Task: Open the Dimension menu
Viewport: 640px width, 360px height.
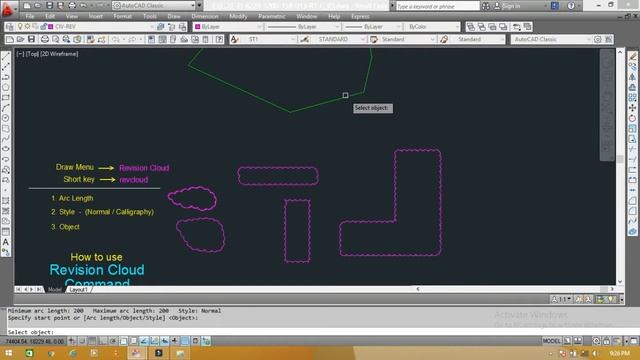Action: click(x=205, y=16)
